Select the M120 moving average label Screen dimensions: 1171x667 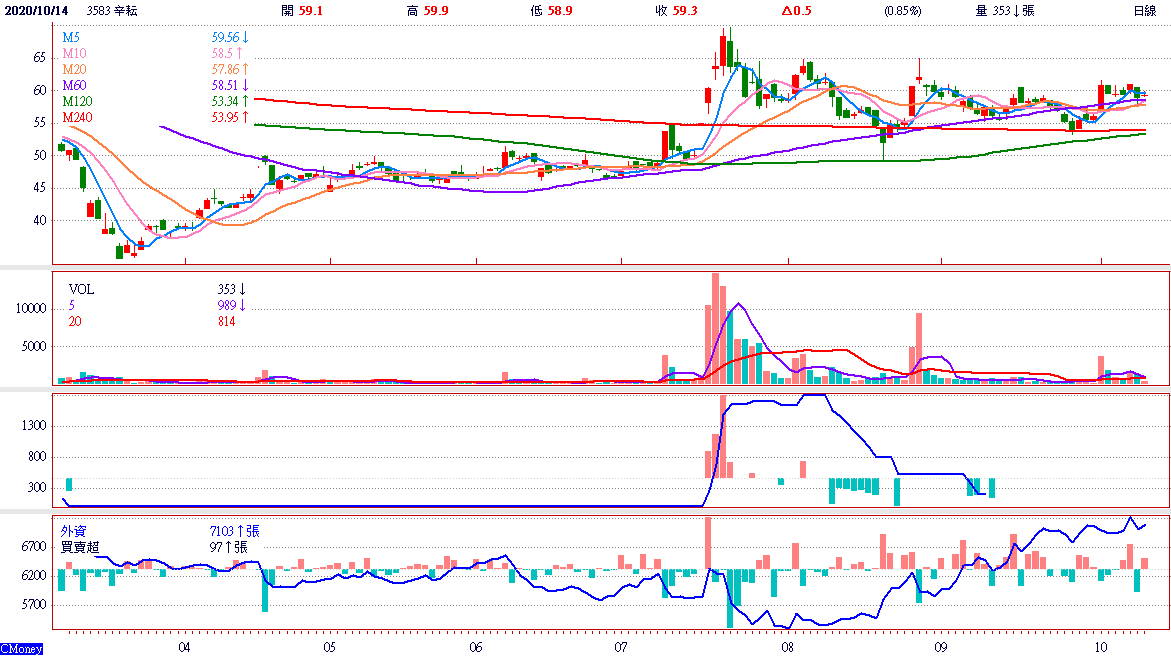coord(78,101)
